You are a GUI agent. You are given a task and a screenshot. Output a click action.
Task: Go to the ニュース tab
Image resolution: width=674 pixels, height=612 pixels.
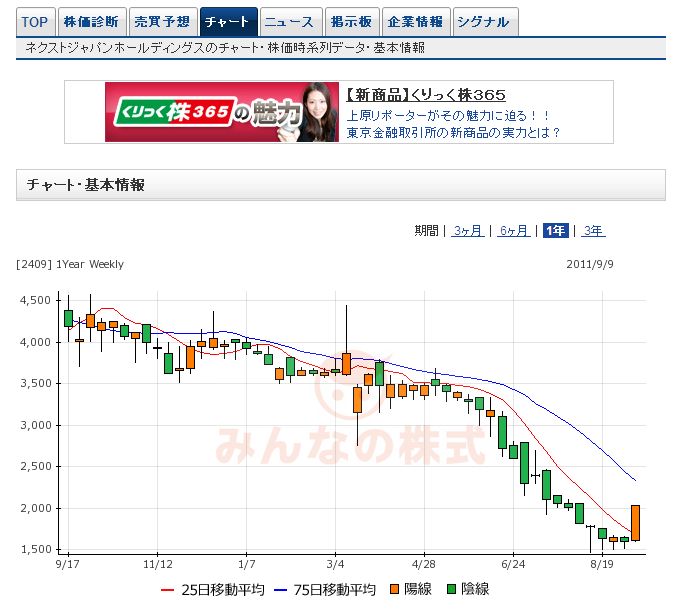(x=291, y=21)
